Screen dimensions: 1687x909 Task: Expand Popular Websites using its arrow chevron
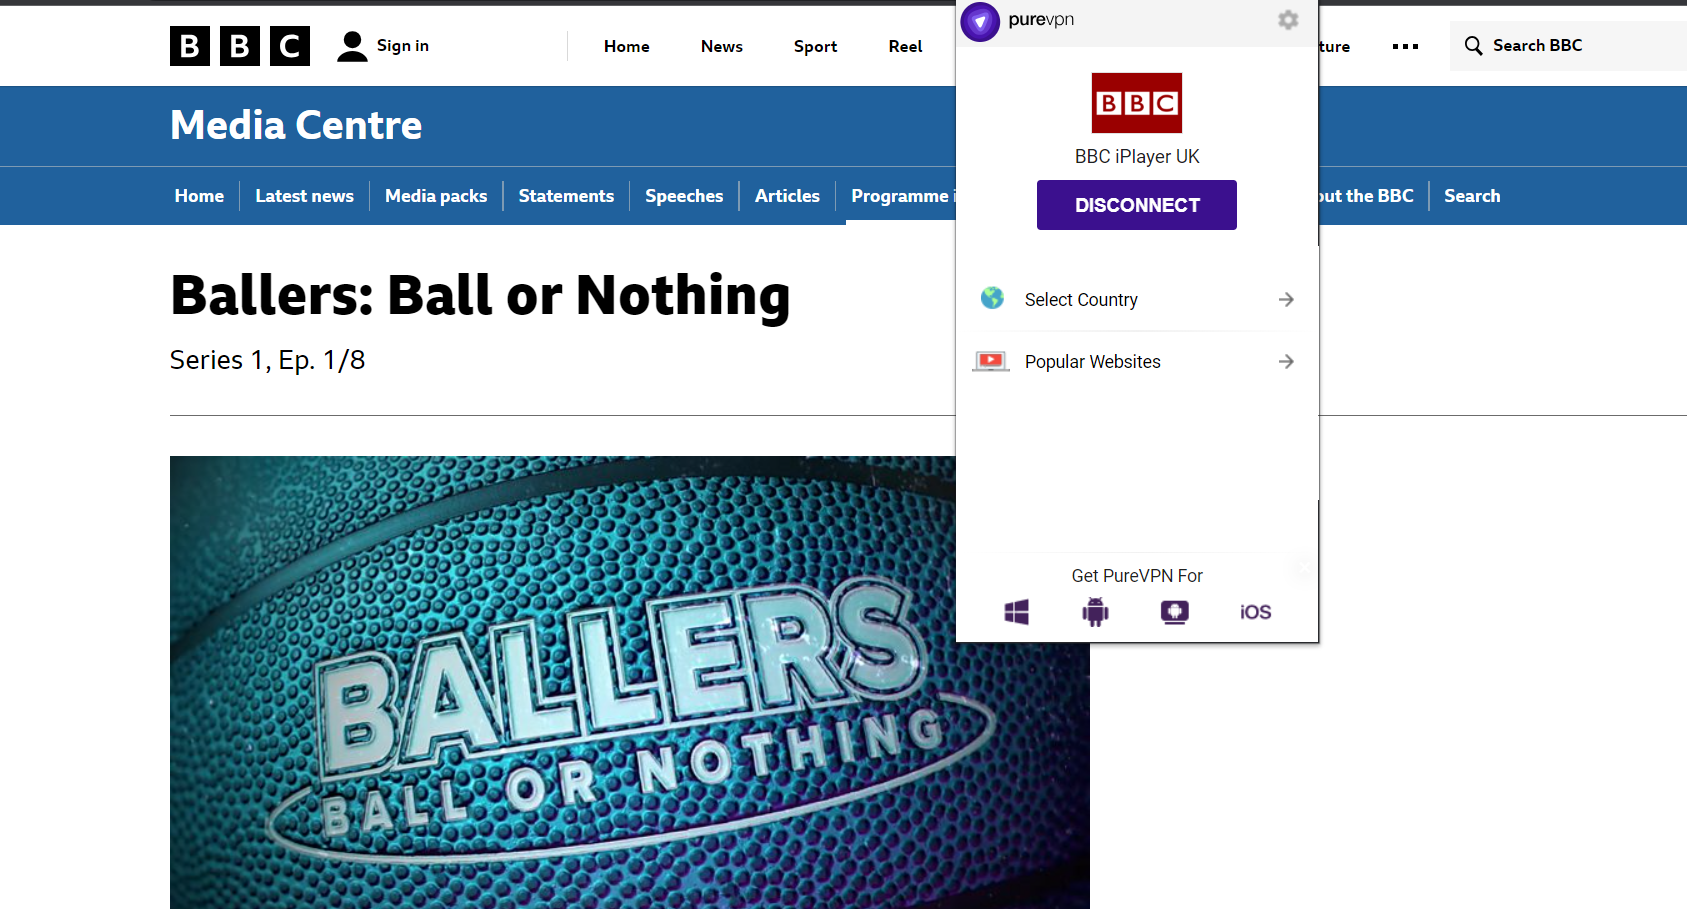click(x=1286, y=361)
